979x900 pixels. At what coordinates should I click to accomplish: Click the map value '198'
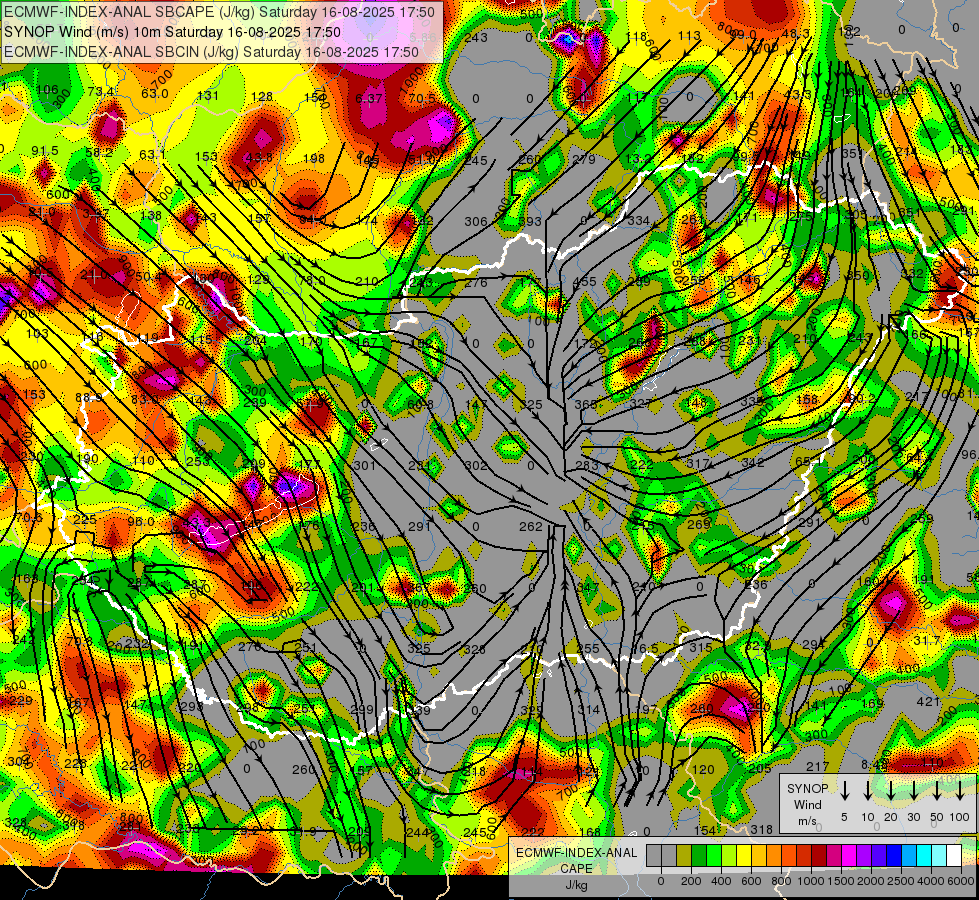click(314, 159)
